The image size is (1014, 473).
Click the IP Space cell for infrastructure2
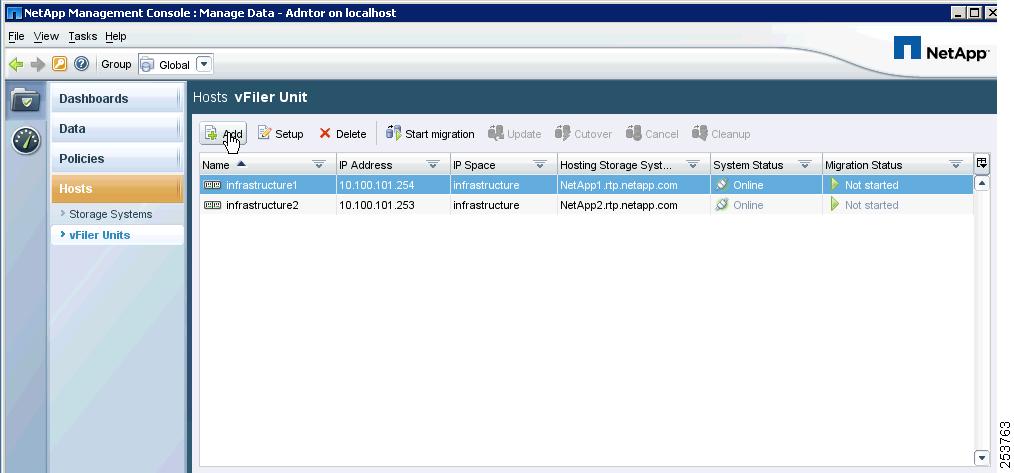click(x=504, y=205)
